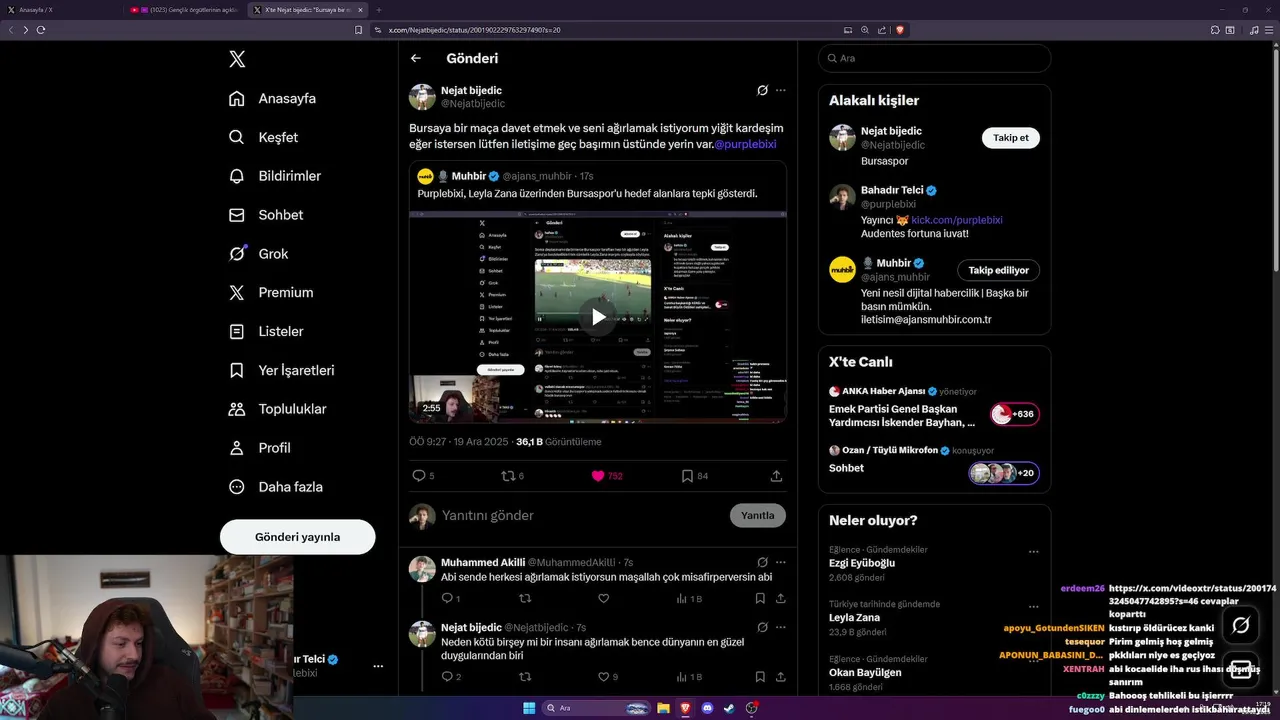The height and width of the screenshot is (720, 1280).
Task: Open Ezgi Eyüboğlu trend
Action: click(862, 563)
